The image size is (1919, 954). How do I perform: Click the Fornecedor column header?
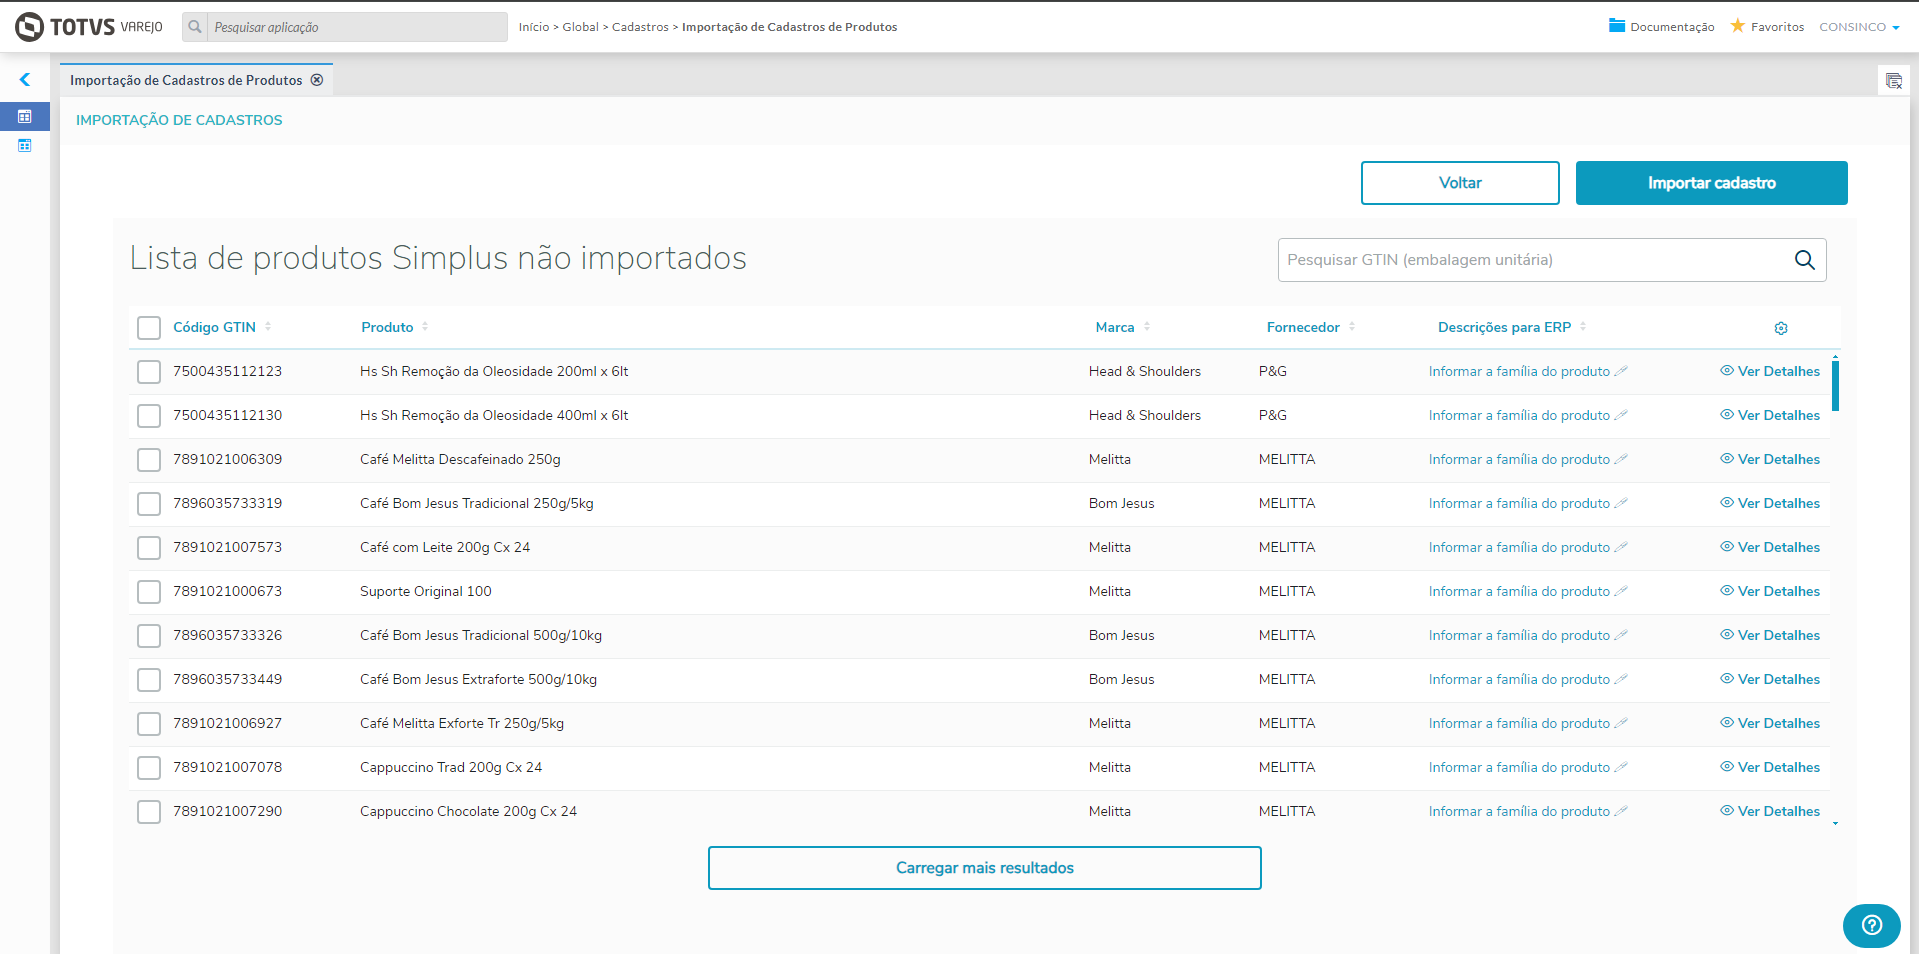1303,327
